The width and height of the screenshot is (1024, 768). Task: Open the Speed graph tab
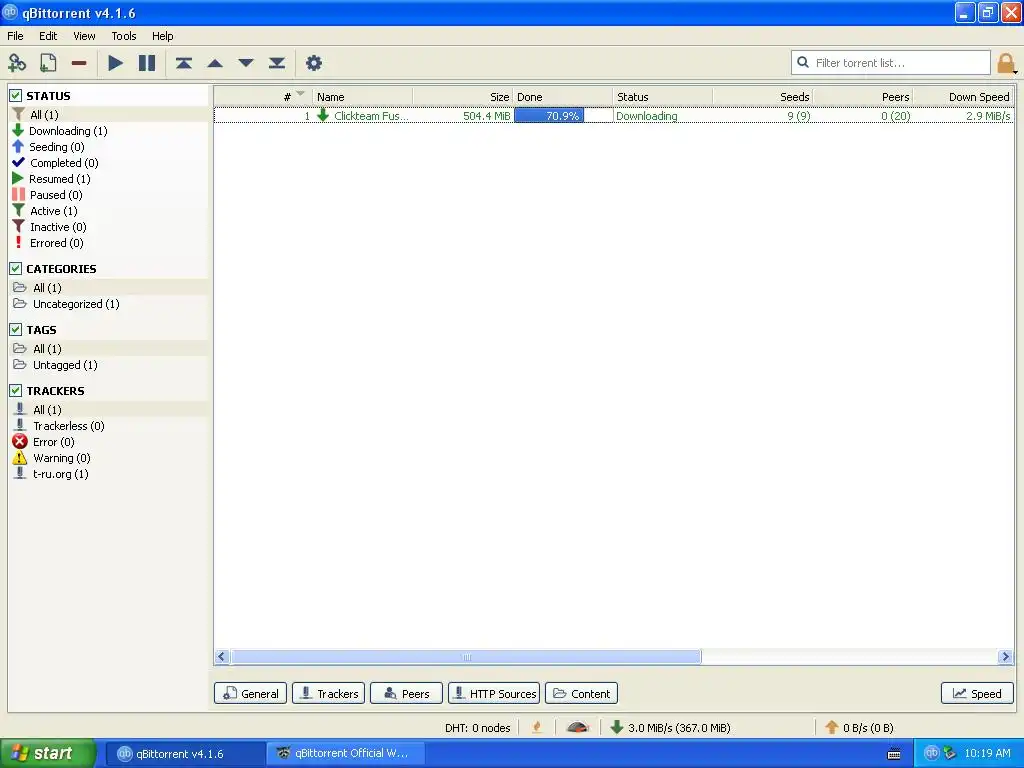point(978,694)
